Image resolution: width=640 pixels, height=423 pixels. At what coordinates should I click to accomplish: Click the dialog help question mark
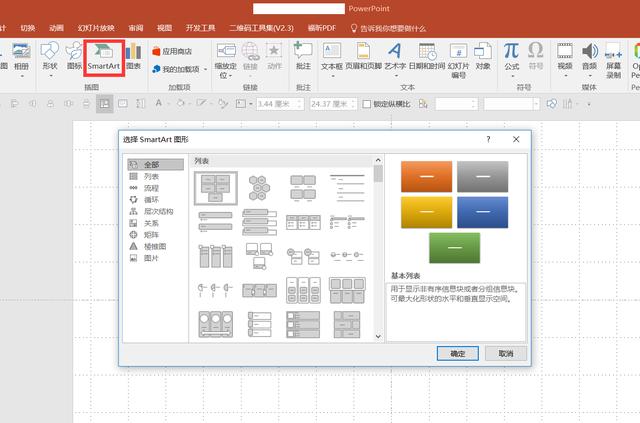[x=488, y=139]
